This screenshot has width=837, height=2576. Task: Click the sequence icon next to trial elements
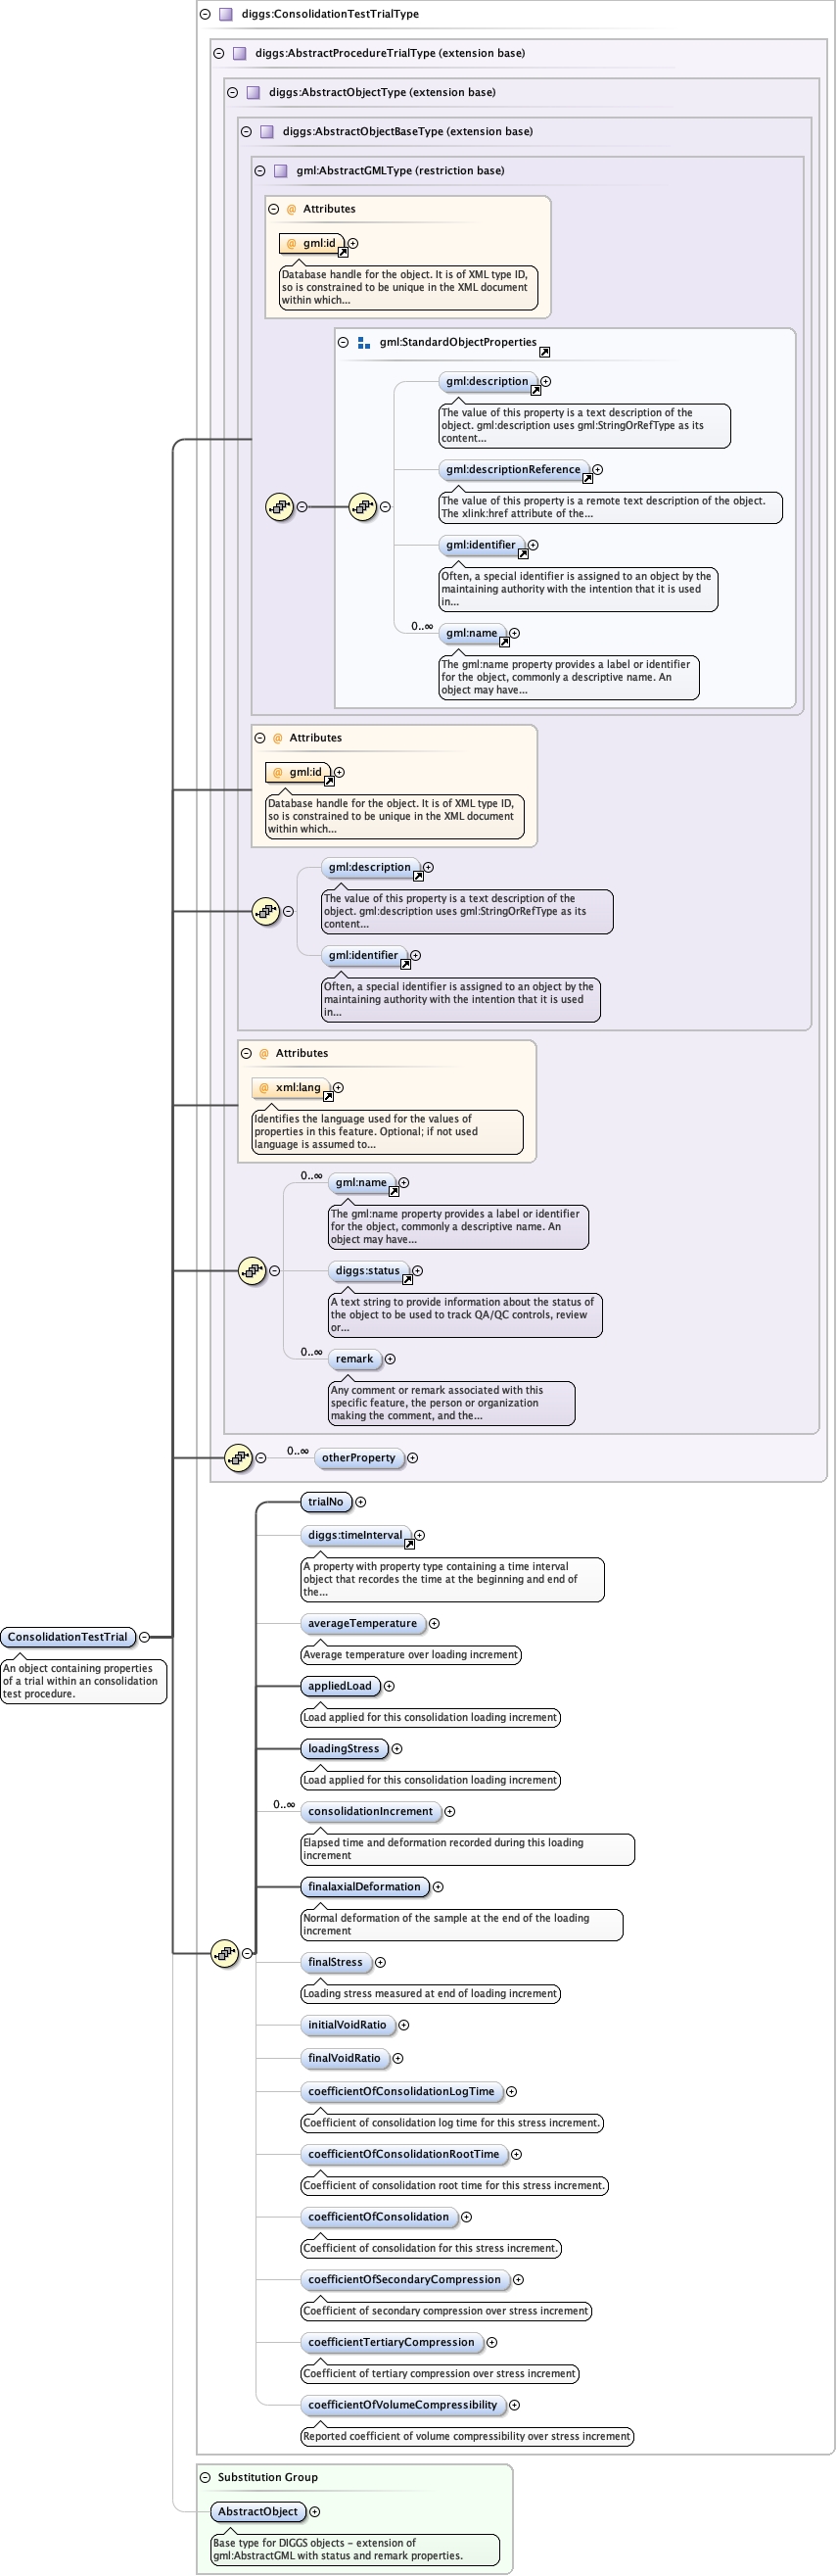[x=225, y=1953]
